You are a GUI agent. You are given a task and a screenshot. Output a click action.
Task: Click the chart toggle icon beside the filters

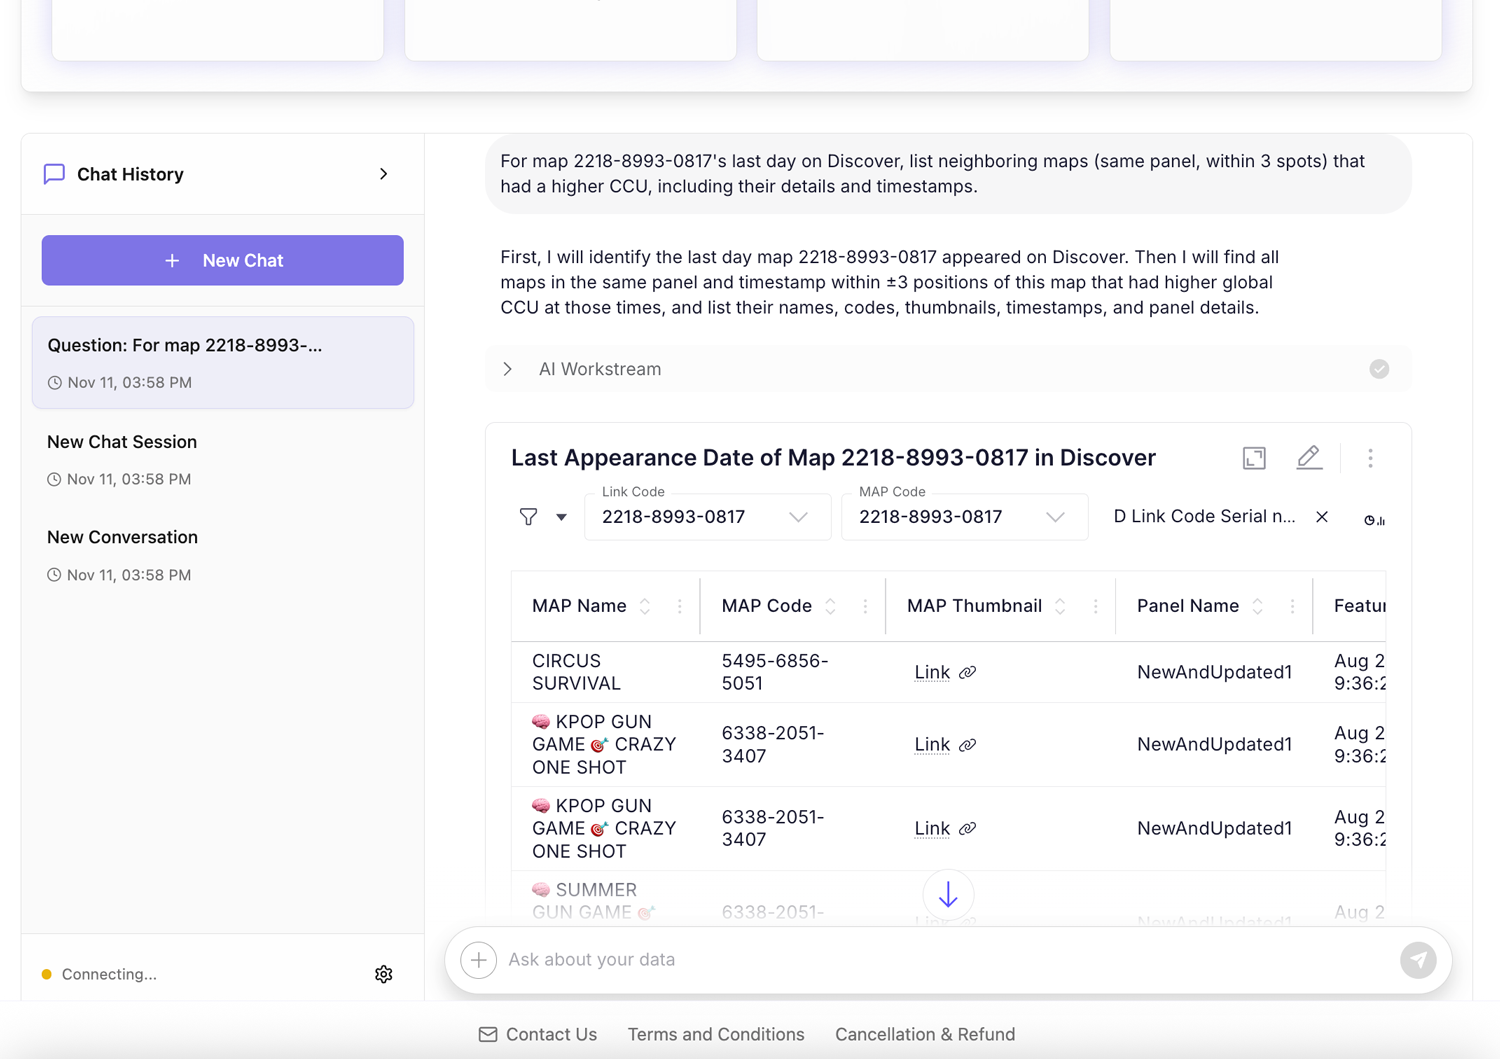[x=1374, y=520]
